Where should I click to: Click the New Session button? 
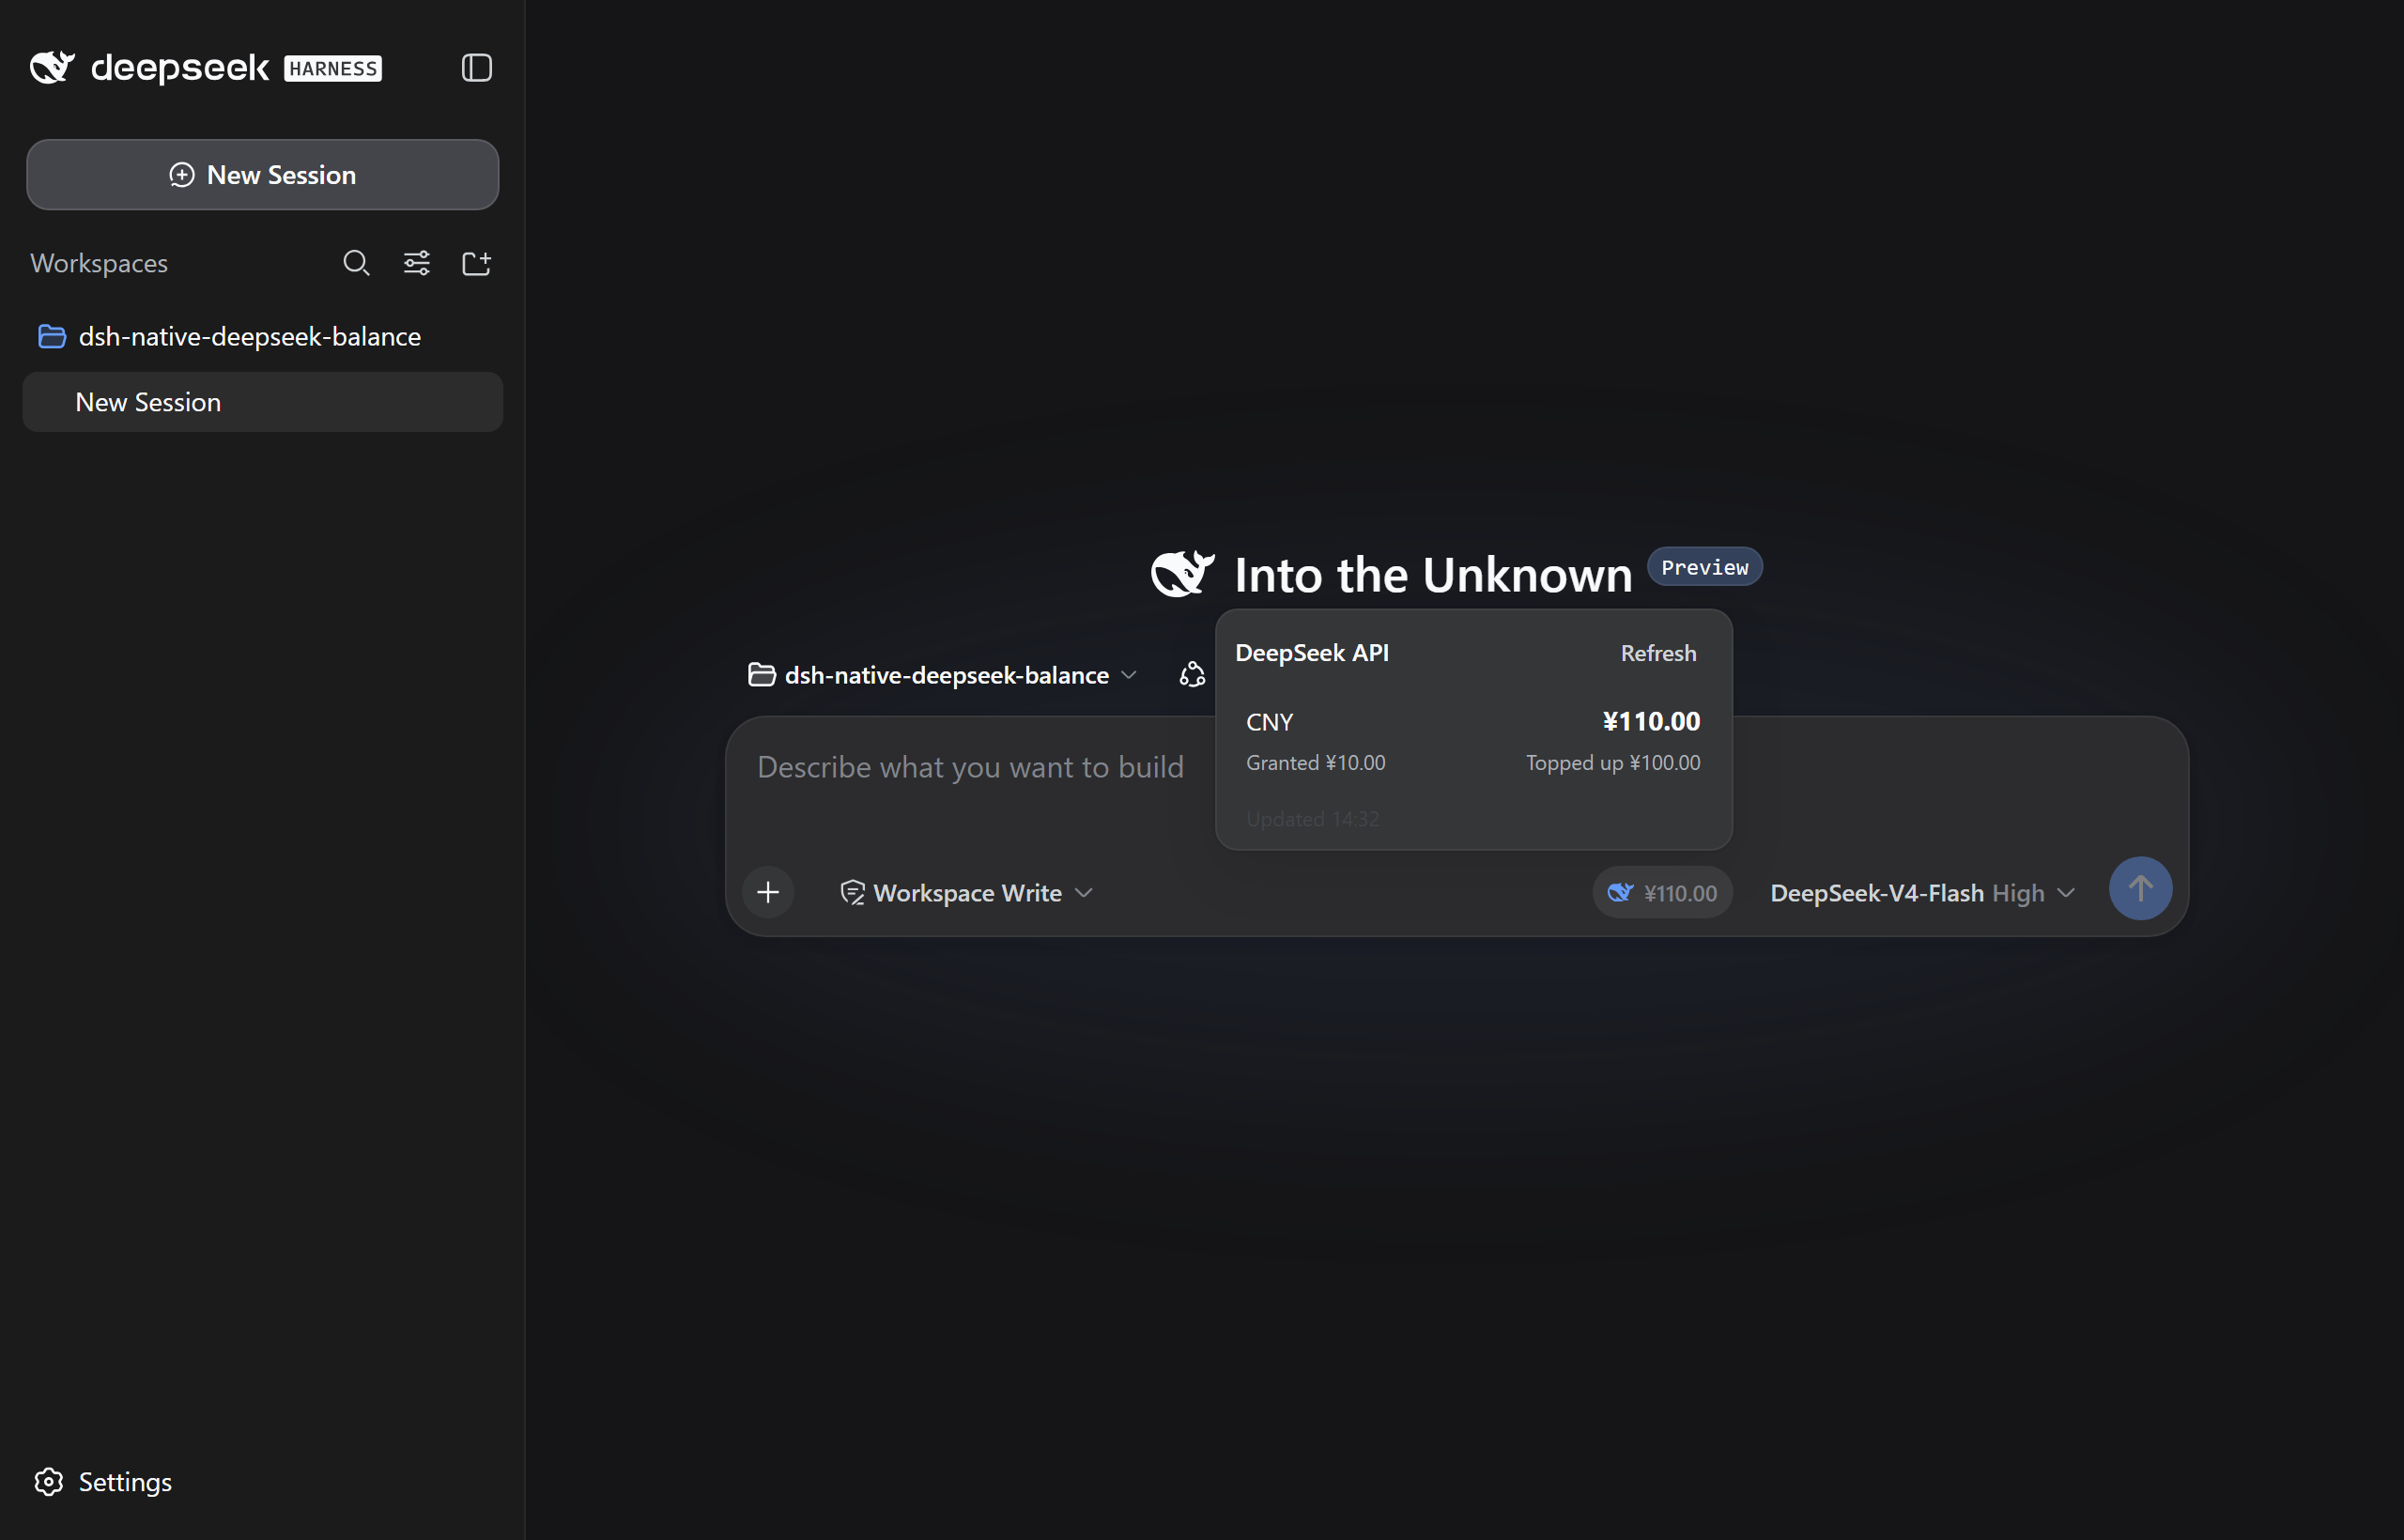pos(263,175)
